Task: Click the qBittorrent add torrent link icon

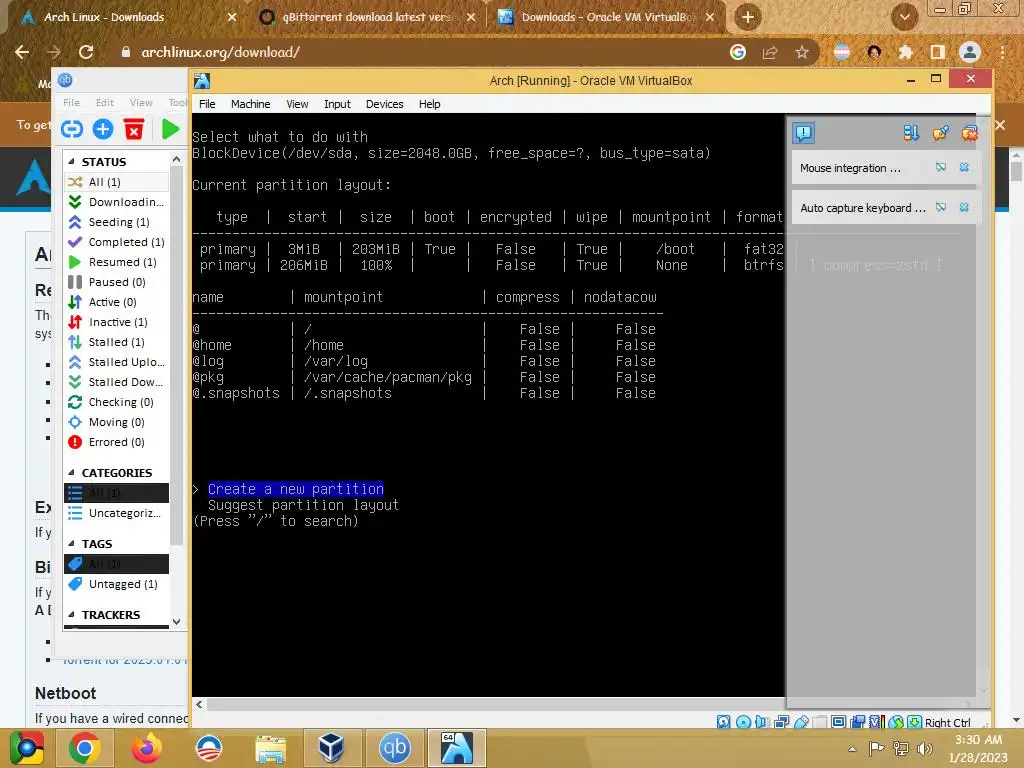Action: (x=72, y=129)
